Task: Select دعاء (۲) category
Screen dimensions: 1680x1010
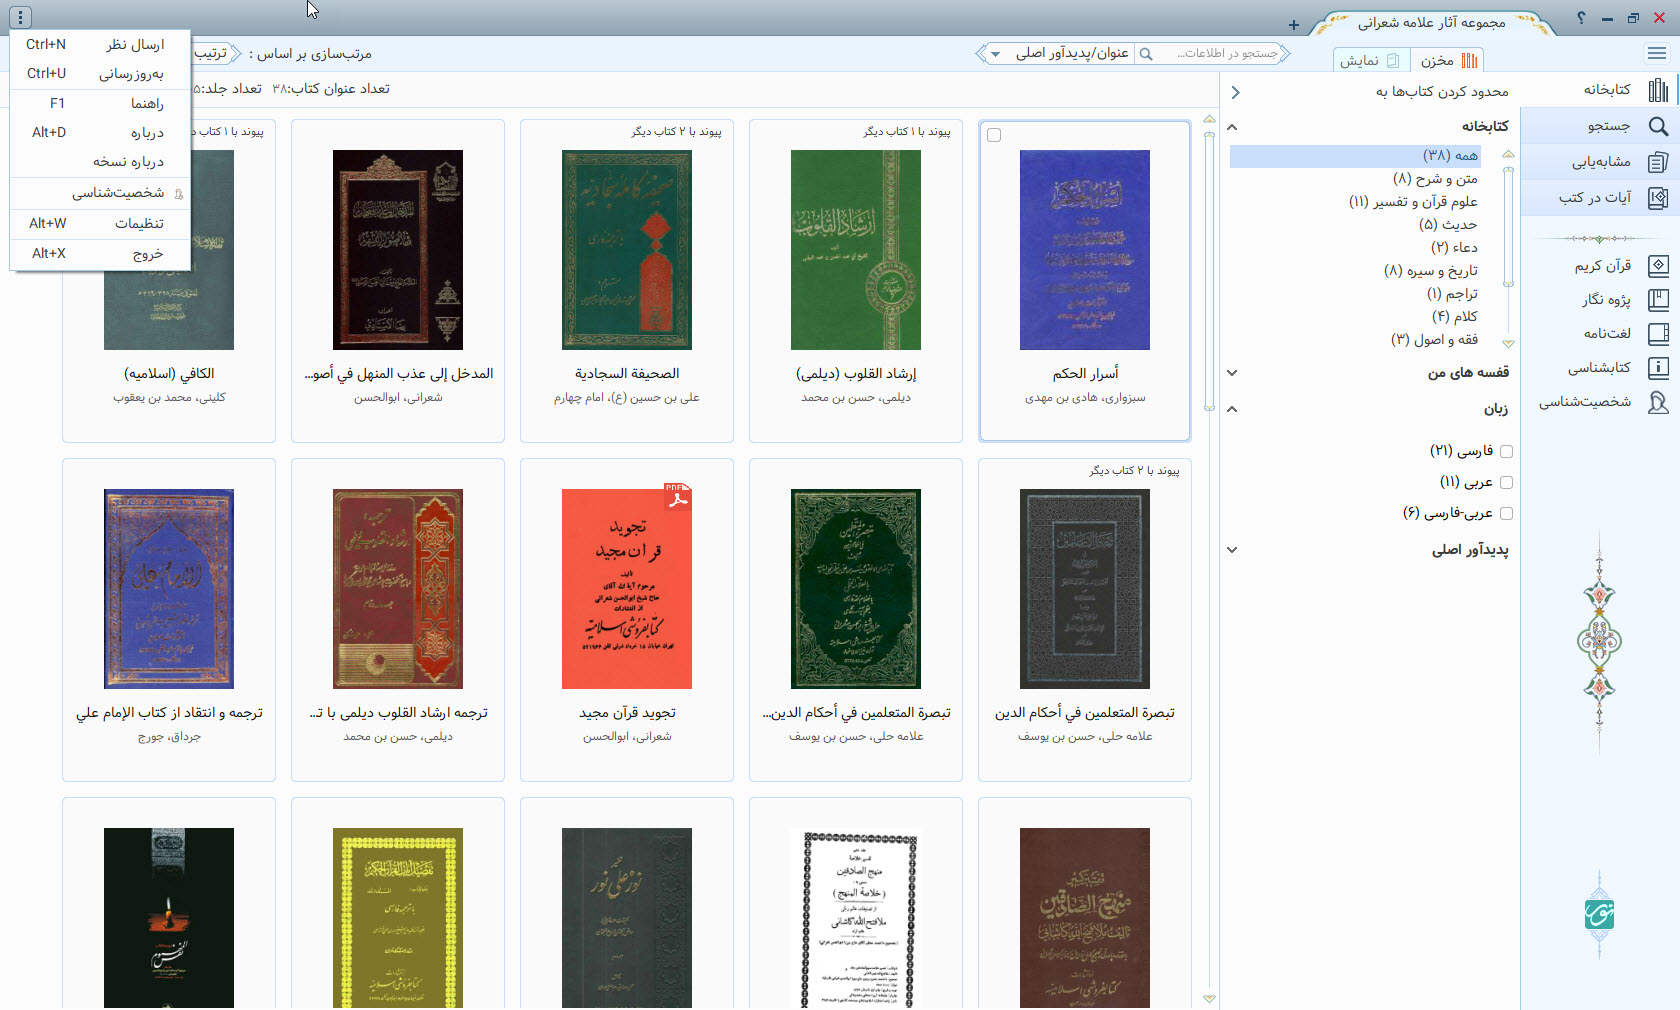Action: tap(1454, 248)
